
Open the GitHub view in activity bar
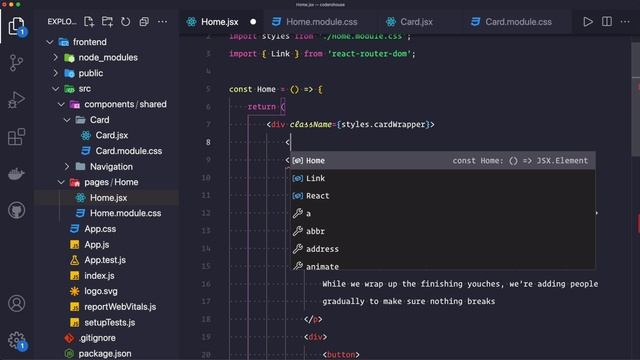point(16,211)
